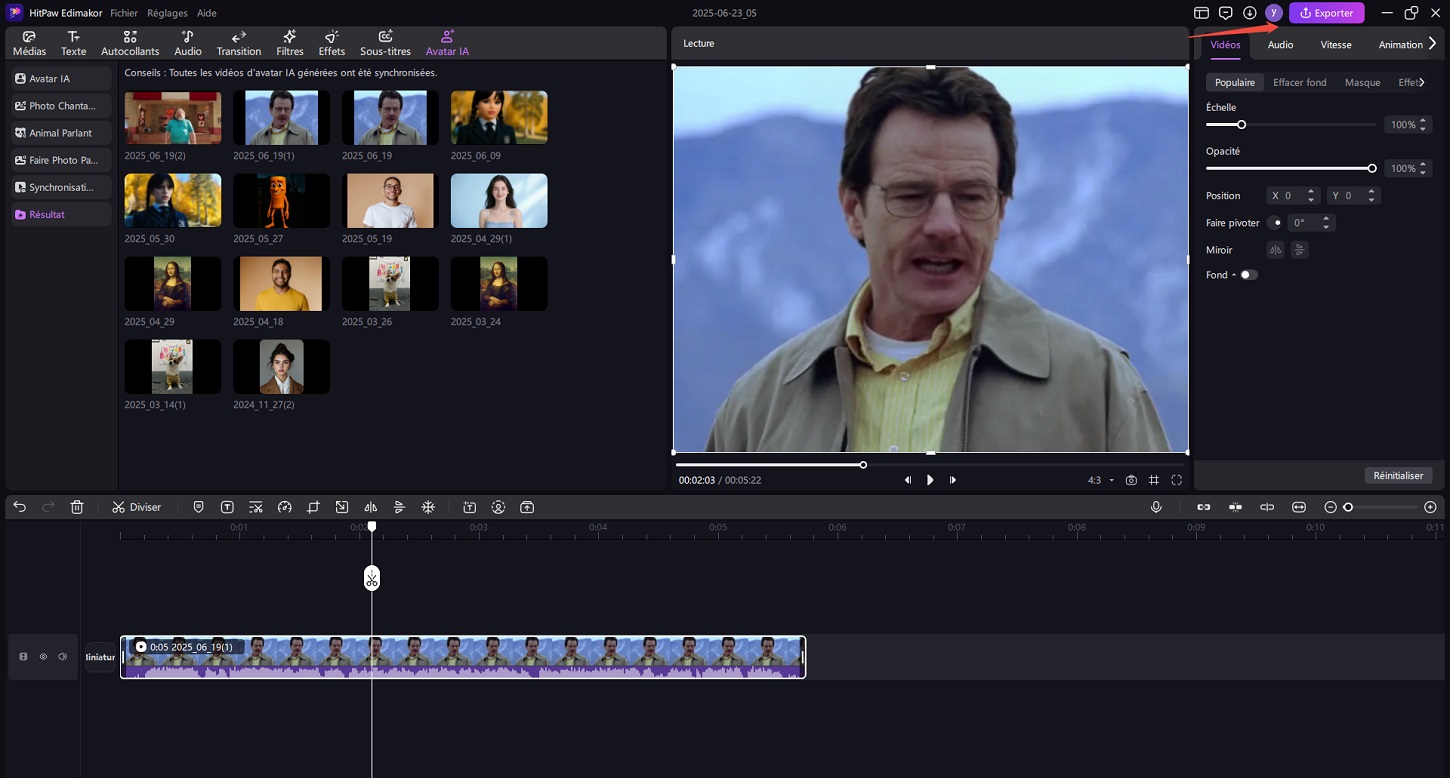The image size is (1450, 778).
Task: Open the Sous-titres tab
Action: (385, 43)
